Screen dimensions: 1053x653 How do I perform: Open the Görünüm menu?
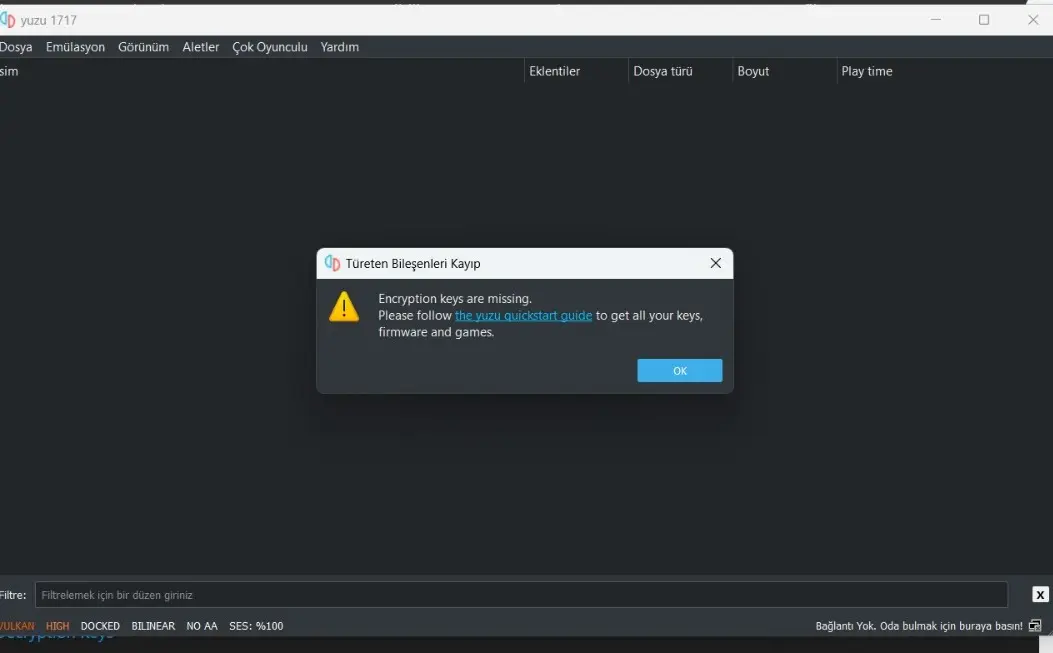(143, 47)
